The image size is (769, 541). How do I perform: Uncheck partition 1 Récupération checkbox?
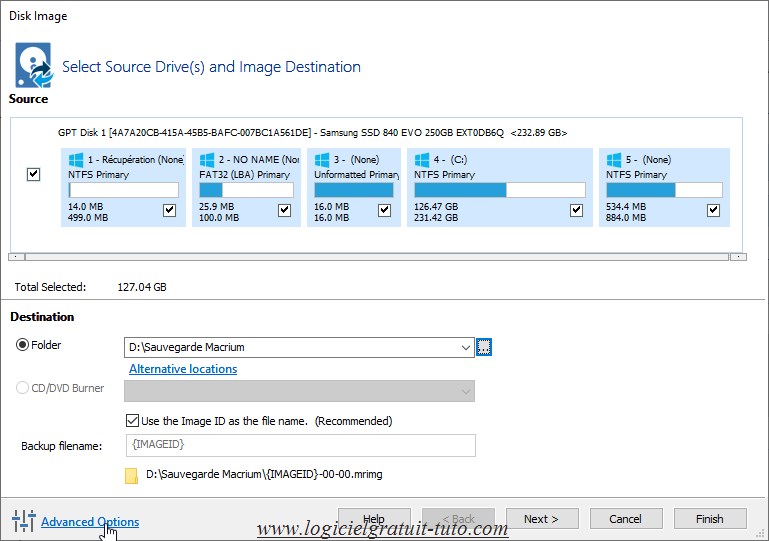[169, 210]
